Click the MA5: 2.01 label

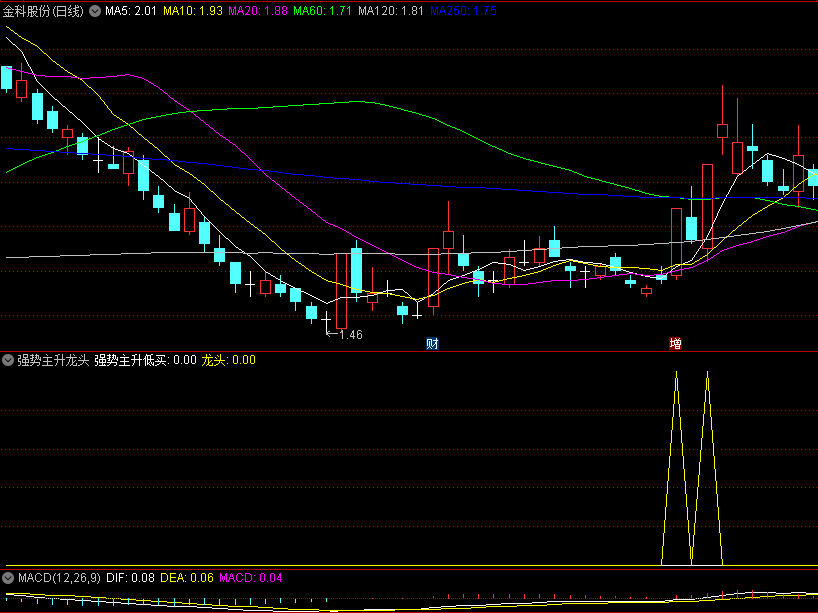pos(131,11)
